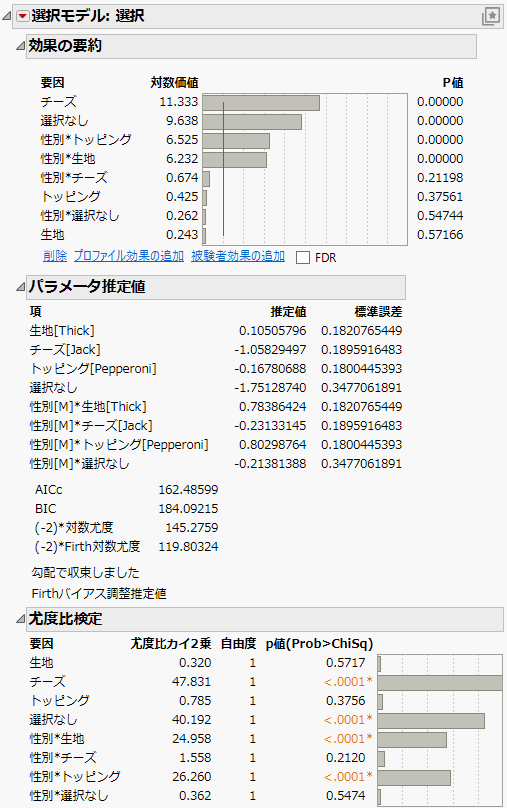Click p-value 0.5474 in 尤度比検定
The image size is (507, 808).
click(x=346, y=796)
